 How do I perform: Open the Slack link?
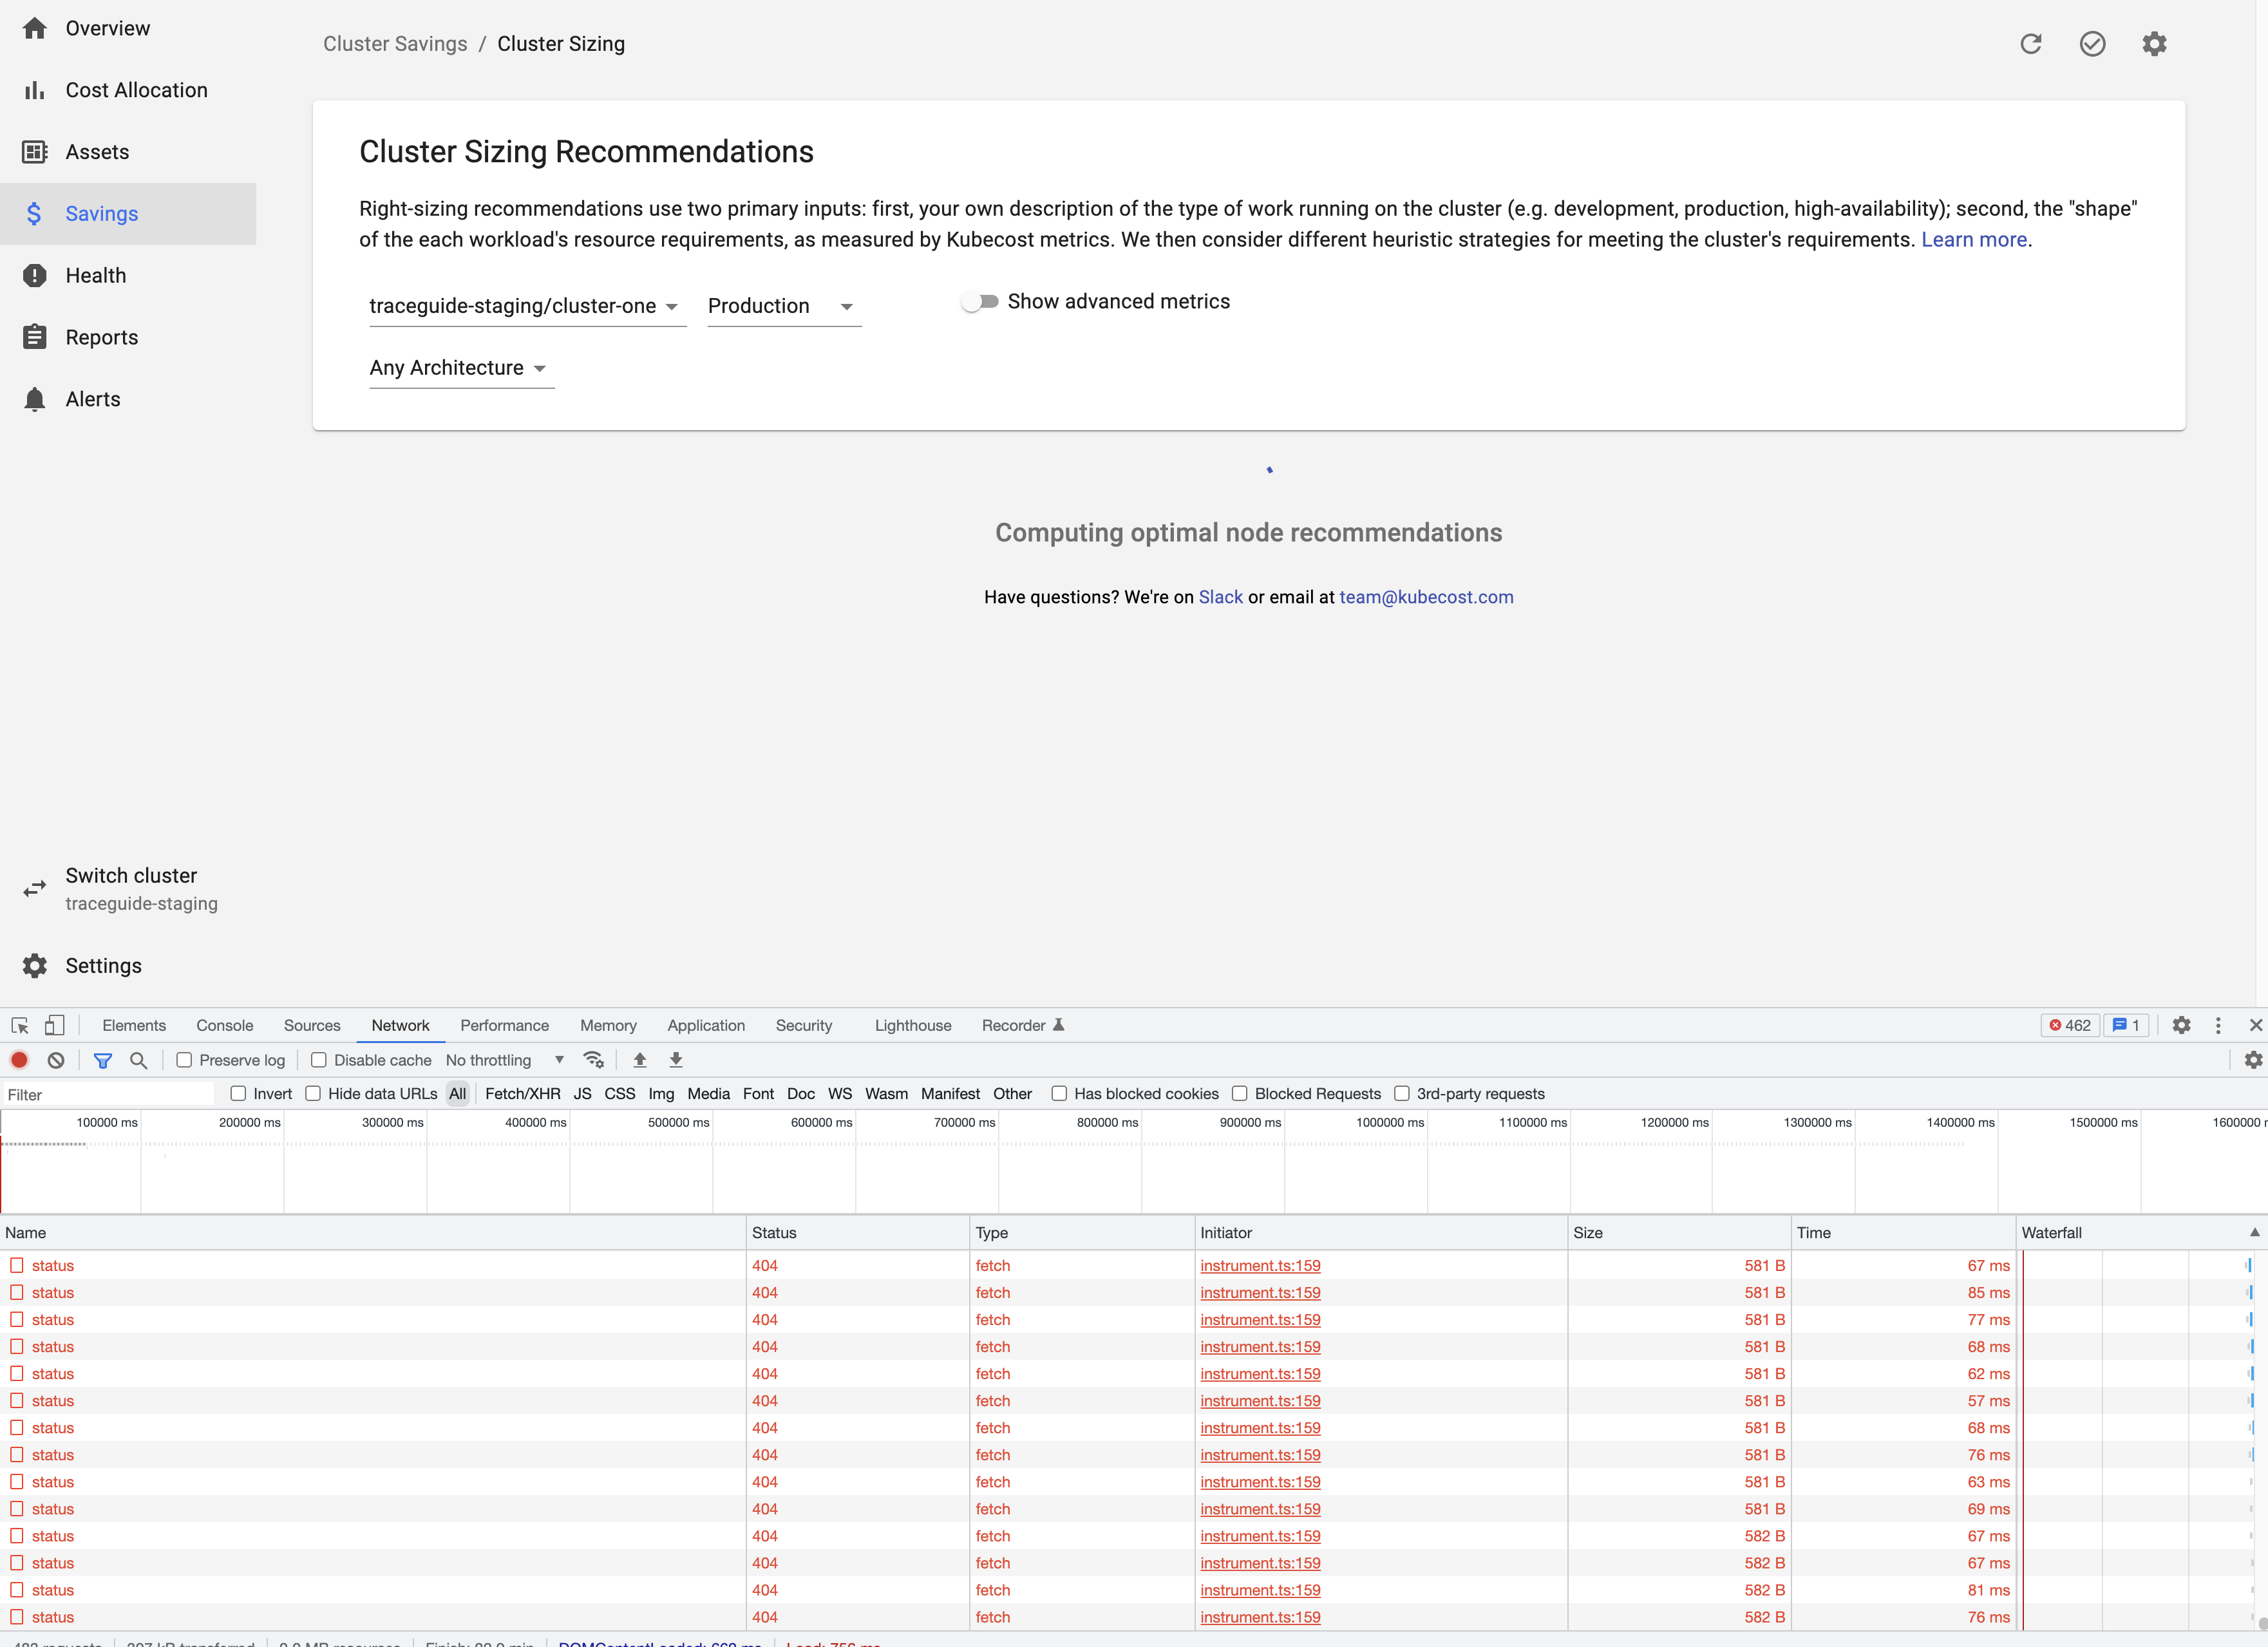1220,597
